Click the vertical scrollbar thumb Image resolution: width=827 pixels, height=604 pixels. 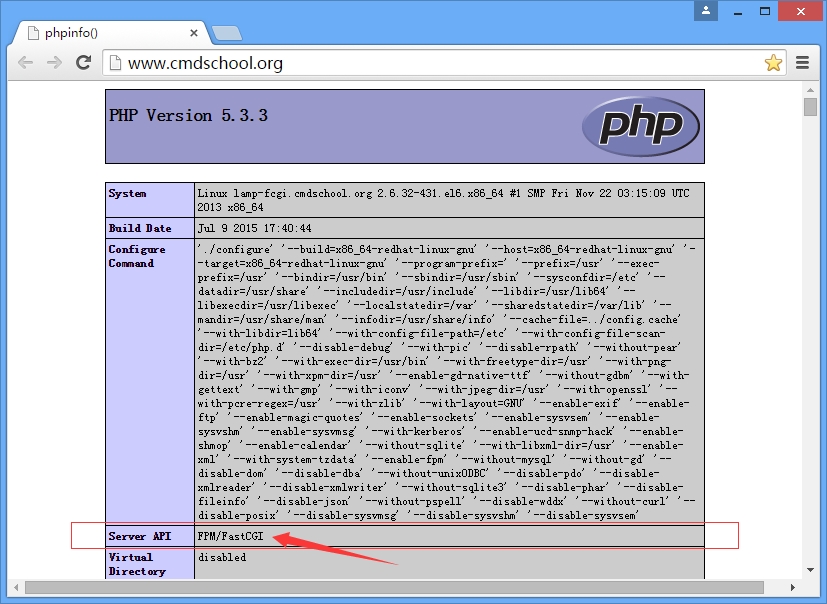810,107
